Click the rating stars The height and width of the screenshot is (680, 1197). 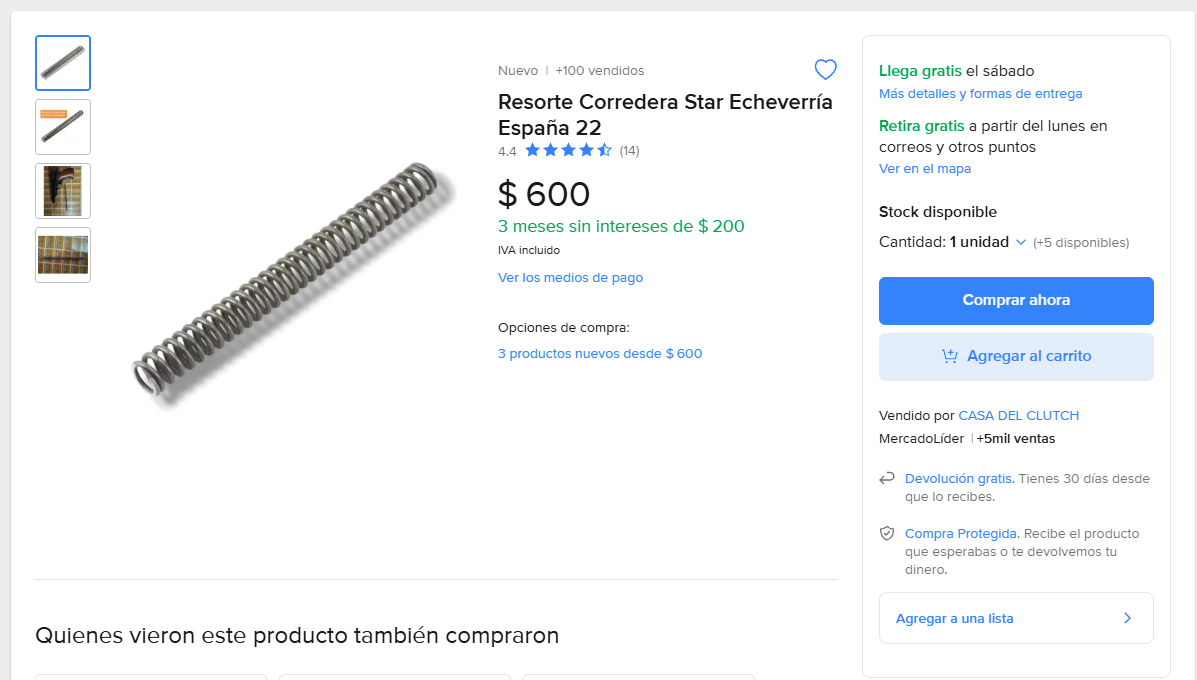tap(567, 151)
